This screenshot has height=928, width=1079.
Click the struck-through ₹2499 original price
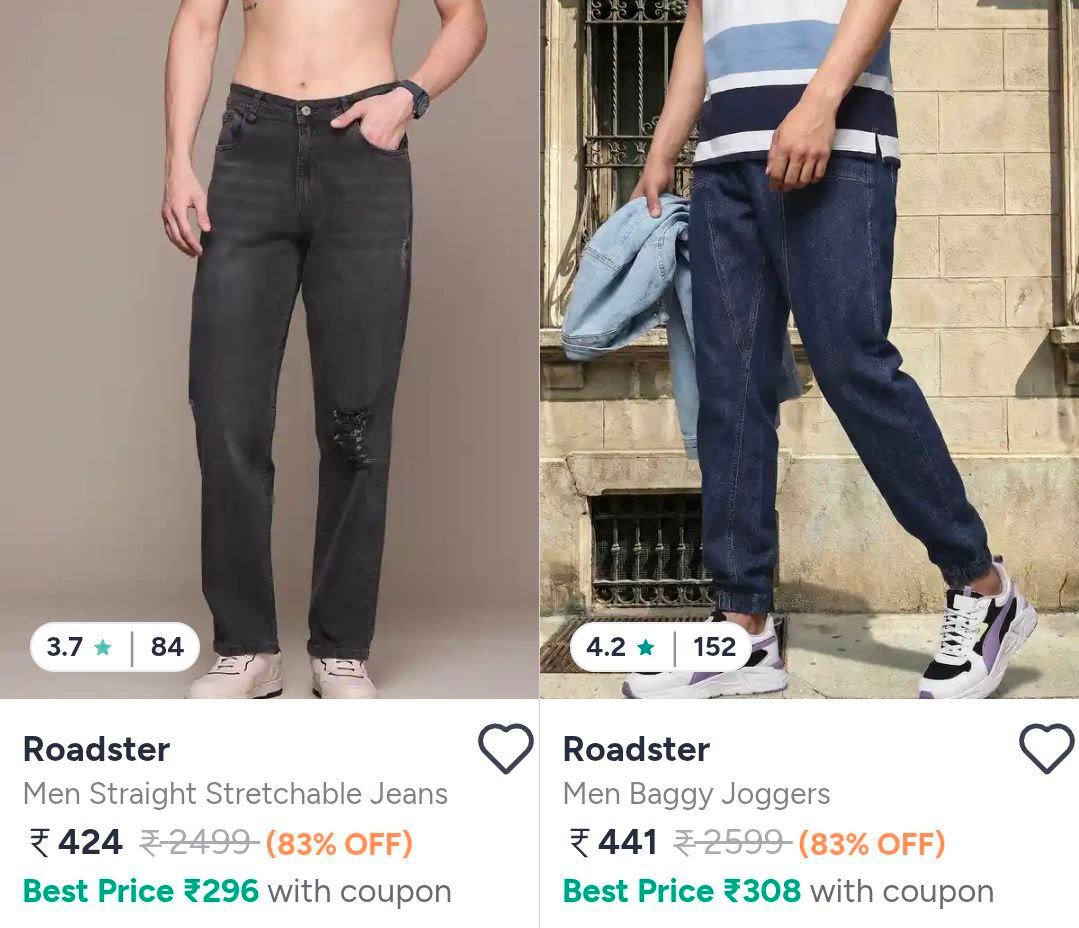199,843
